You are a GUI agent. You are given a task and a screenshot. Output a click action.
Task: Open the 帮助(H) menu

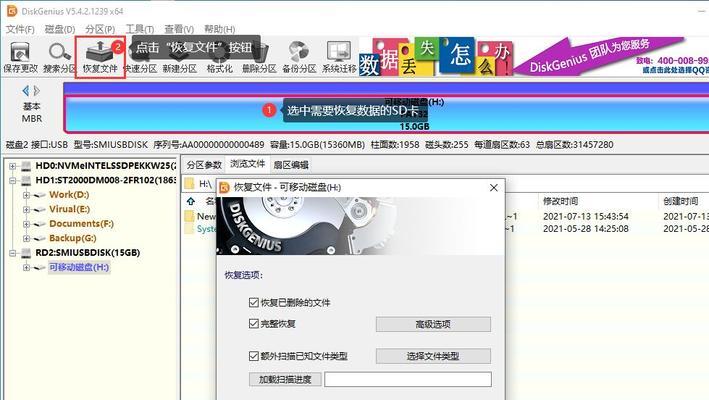219,29
